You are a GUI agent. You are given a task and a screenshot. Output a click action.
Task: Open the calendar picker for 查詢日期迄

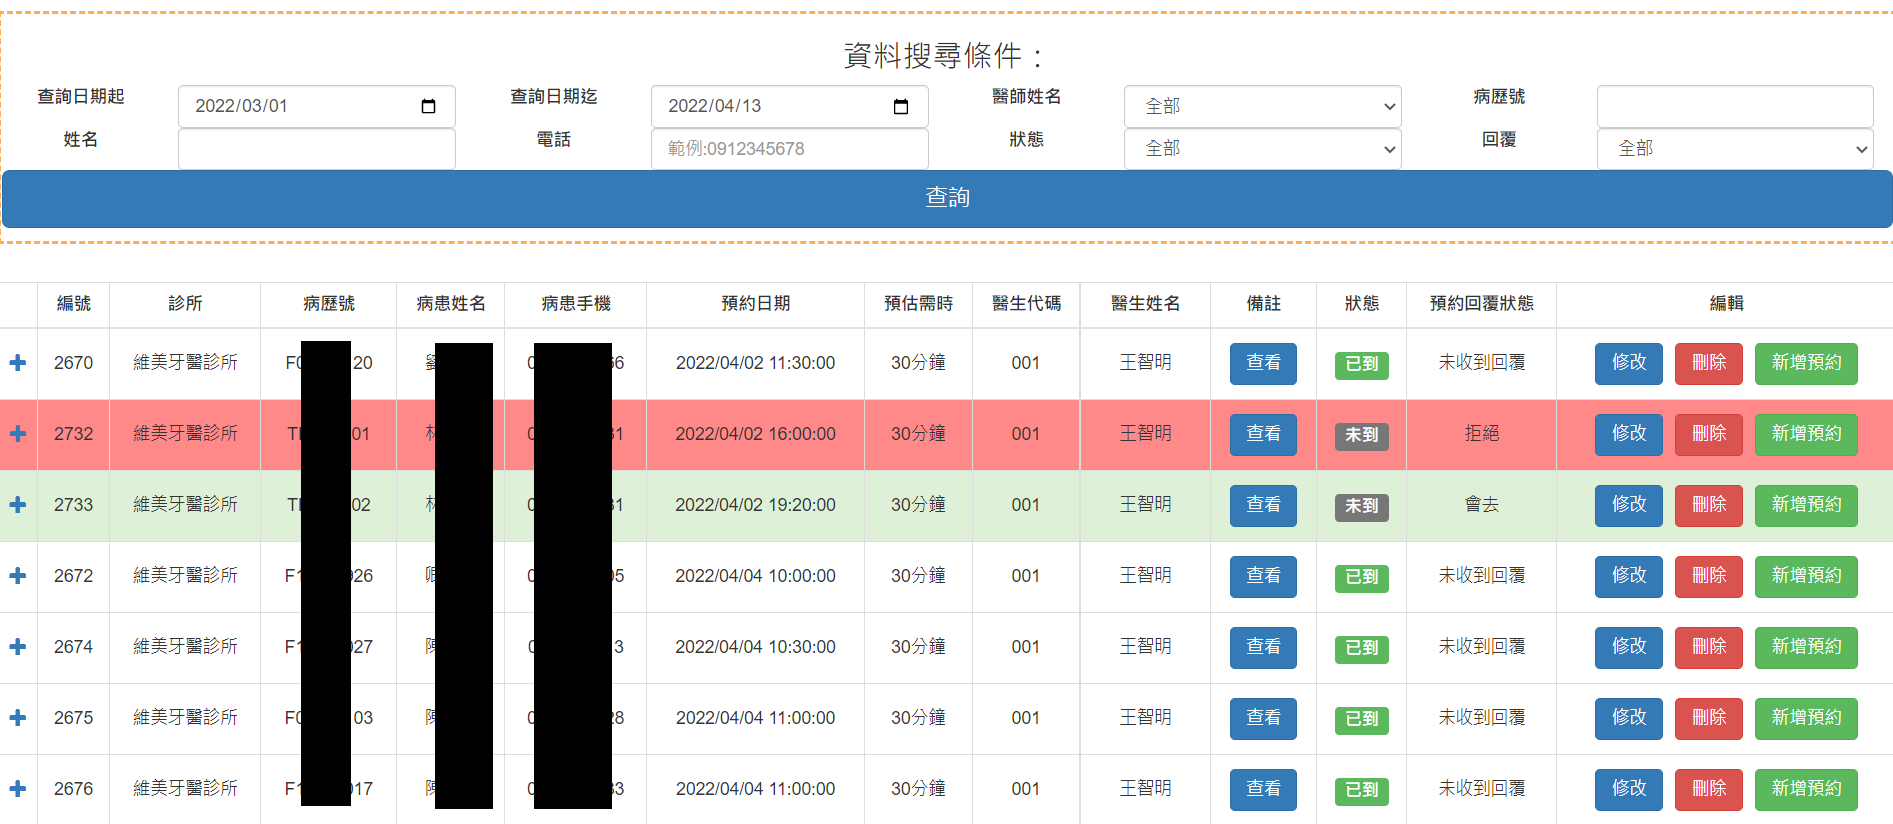tap(901, 106)
